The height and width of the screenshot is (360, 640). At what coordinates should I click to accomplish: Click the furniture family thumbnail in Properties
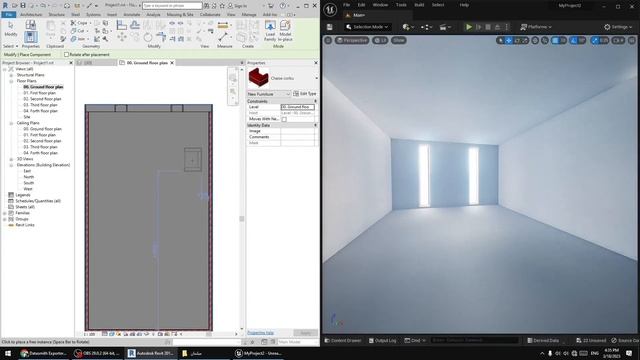(258, 78)
